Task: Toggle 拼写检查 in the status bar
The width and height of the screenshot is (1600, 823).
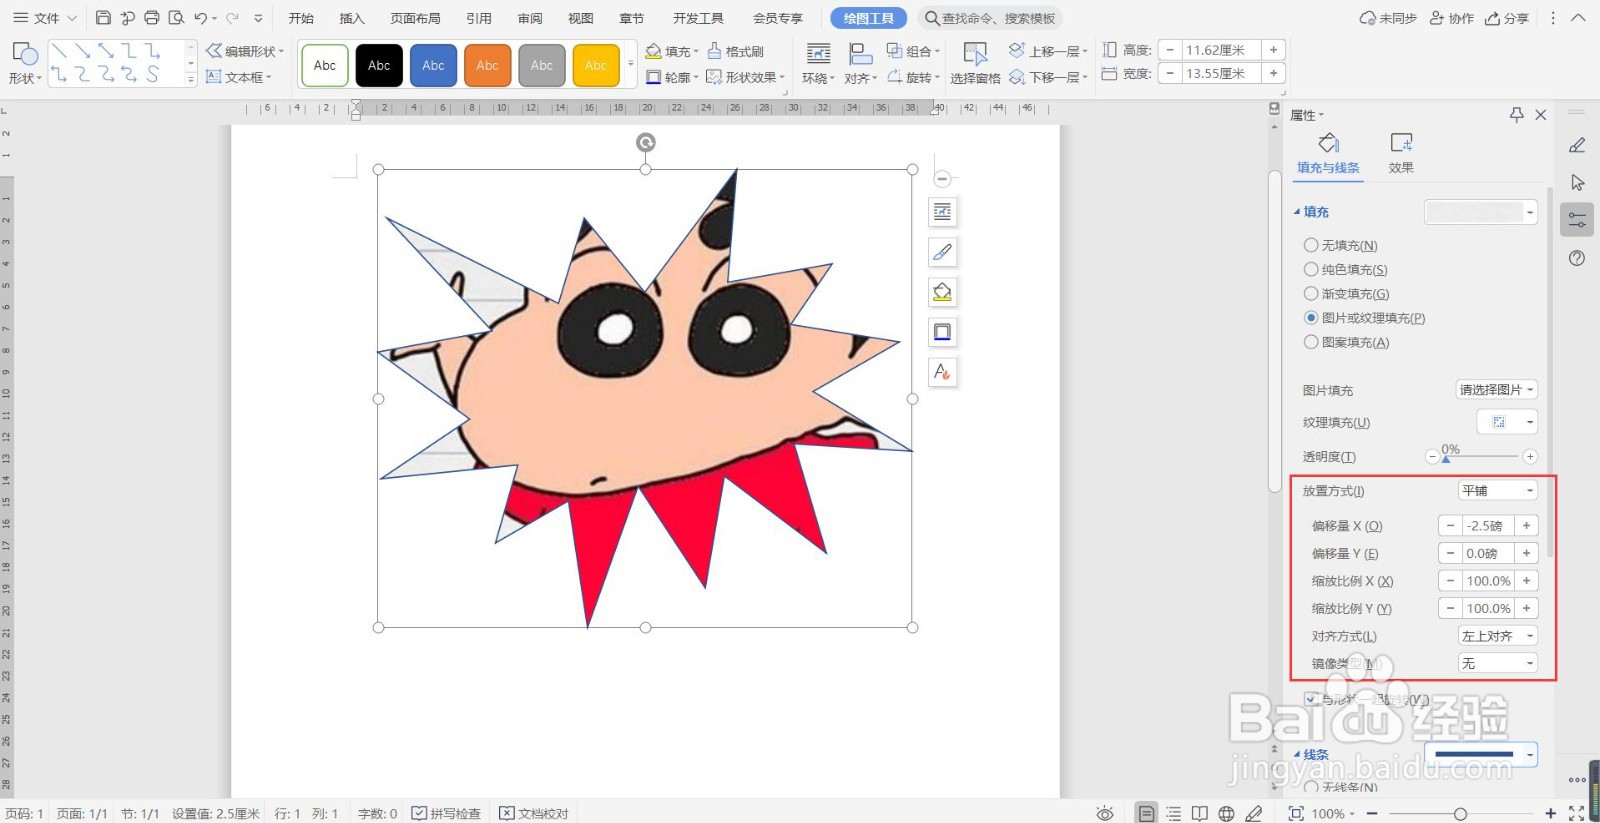Action: pos(446,813)
